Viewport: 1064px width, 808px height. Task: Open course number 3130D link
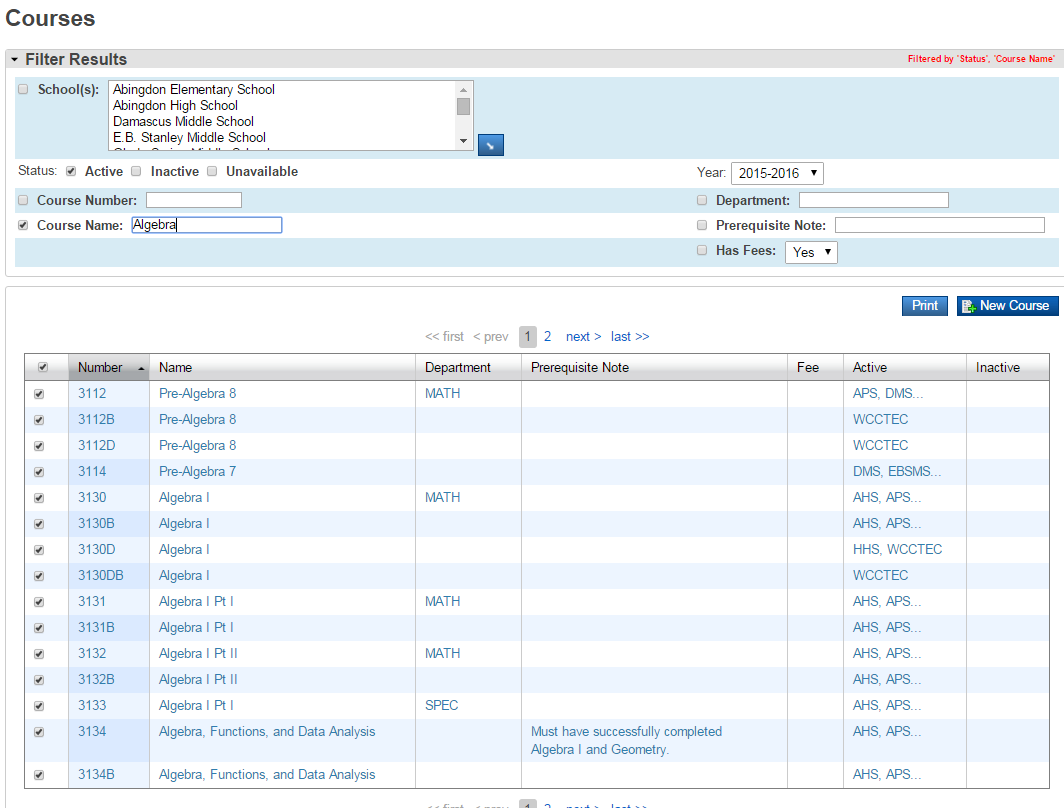click(x=96, y=550)
